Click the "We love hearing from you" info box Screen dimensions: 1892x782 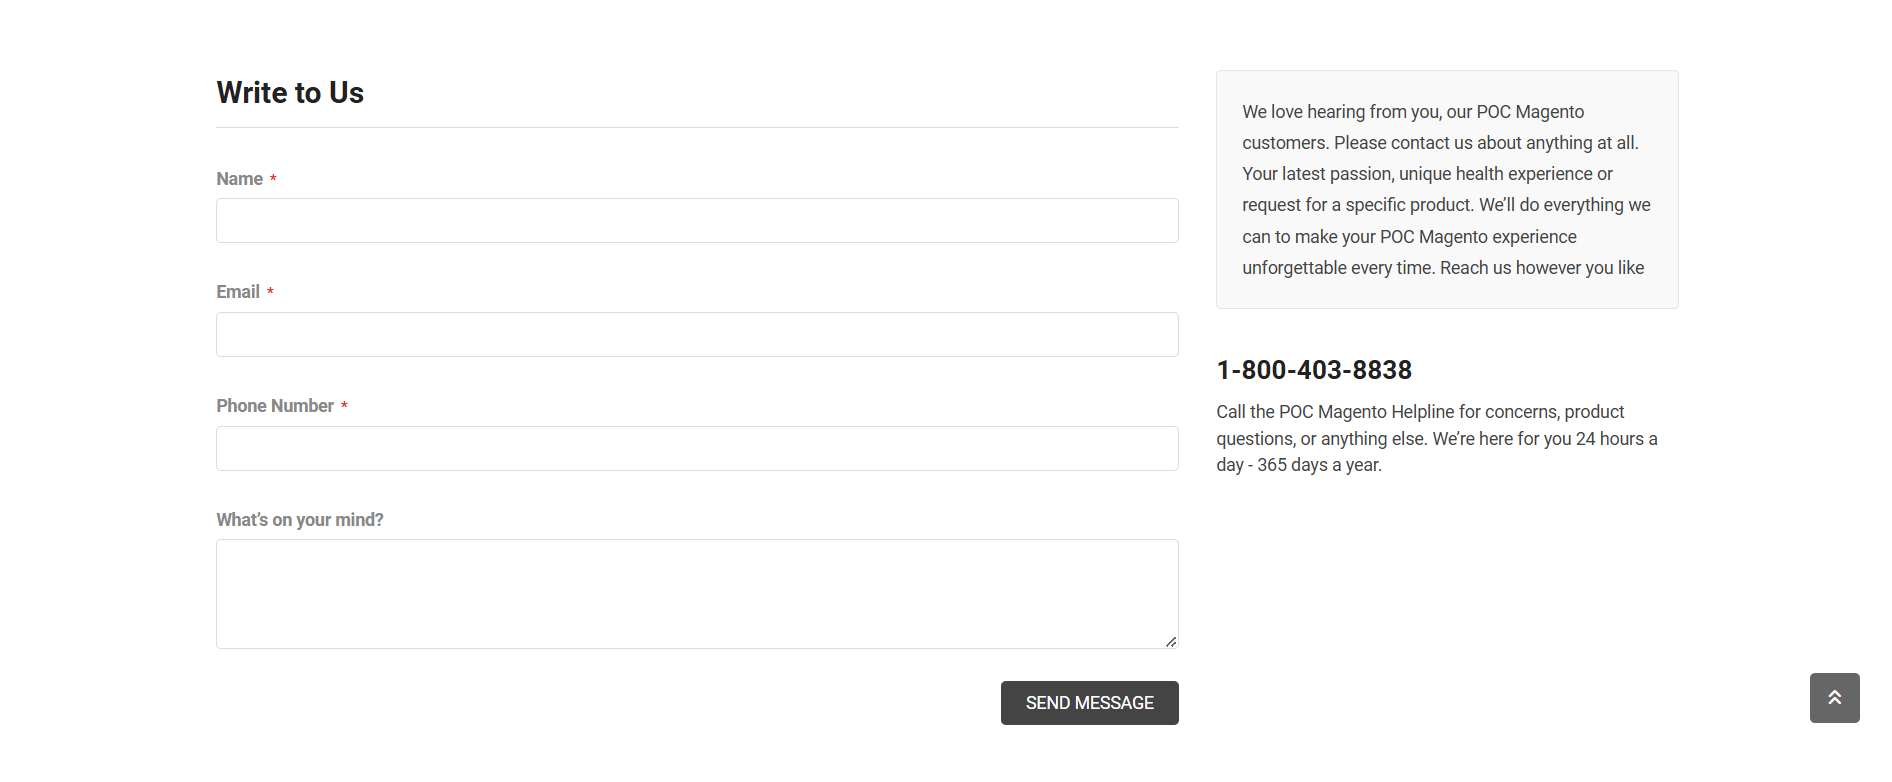1446,189
